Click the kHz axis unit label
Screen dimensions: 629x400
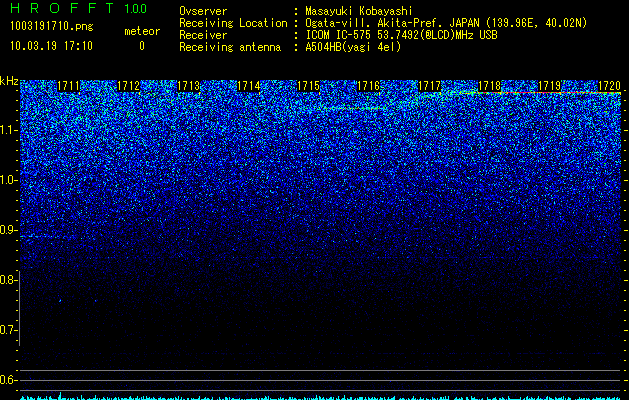(9, 81)
